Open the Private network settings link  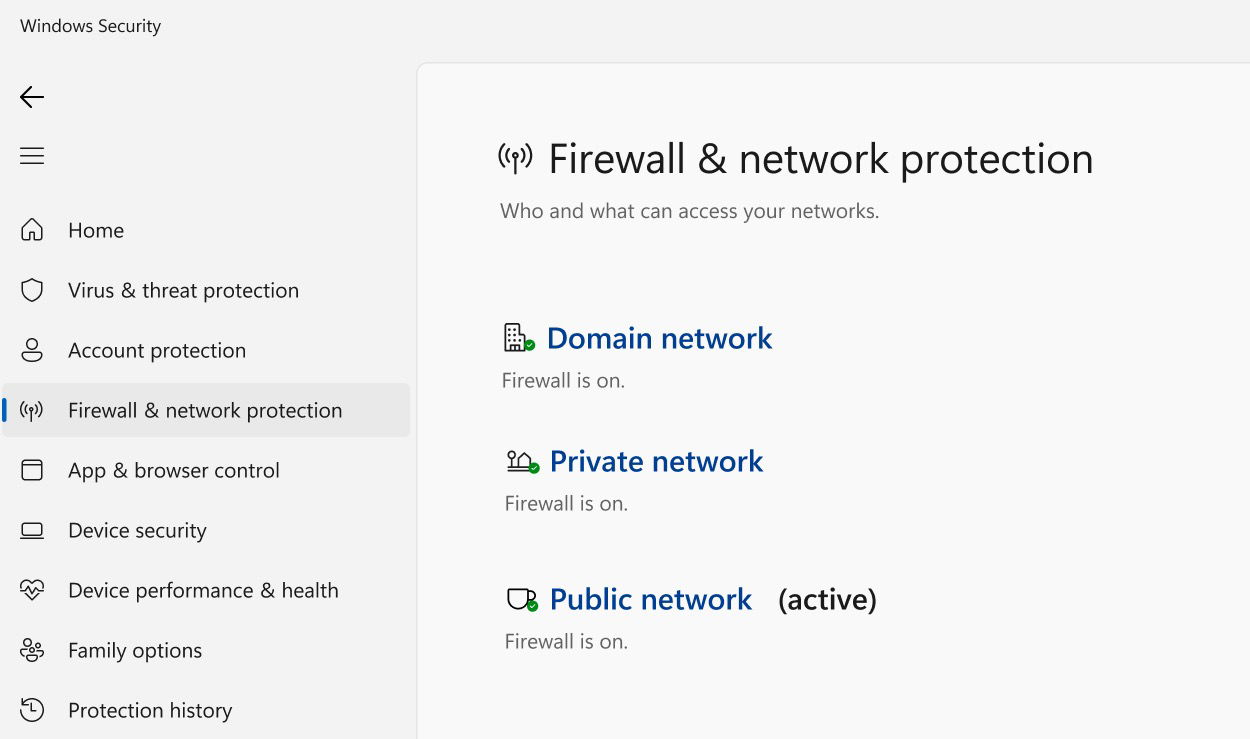pyautogui.click(x=656, y=461)
